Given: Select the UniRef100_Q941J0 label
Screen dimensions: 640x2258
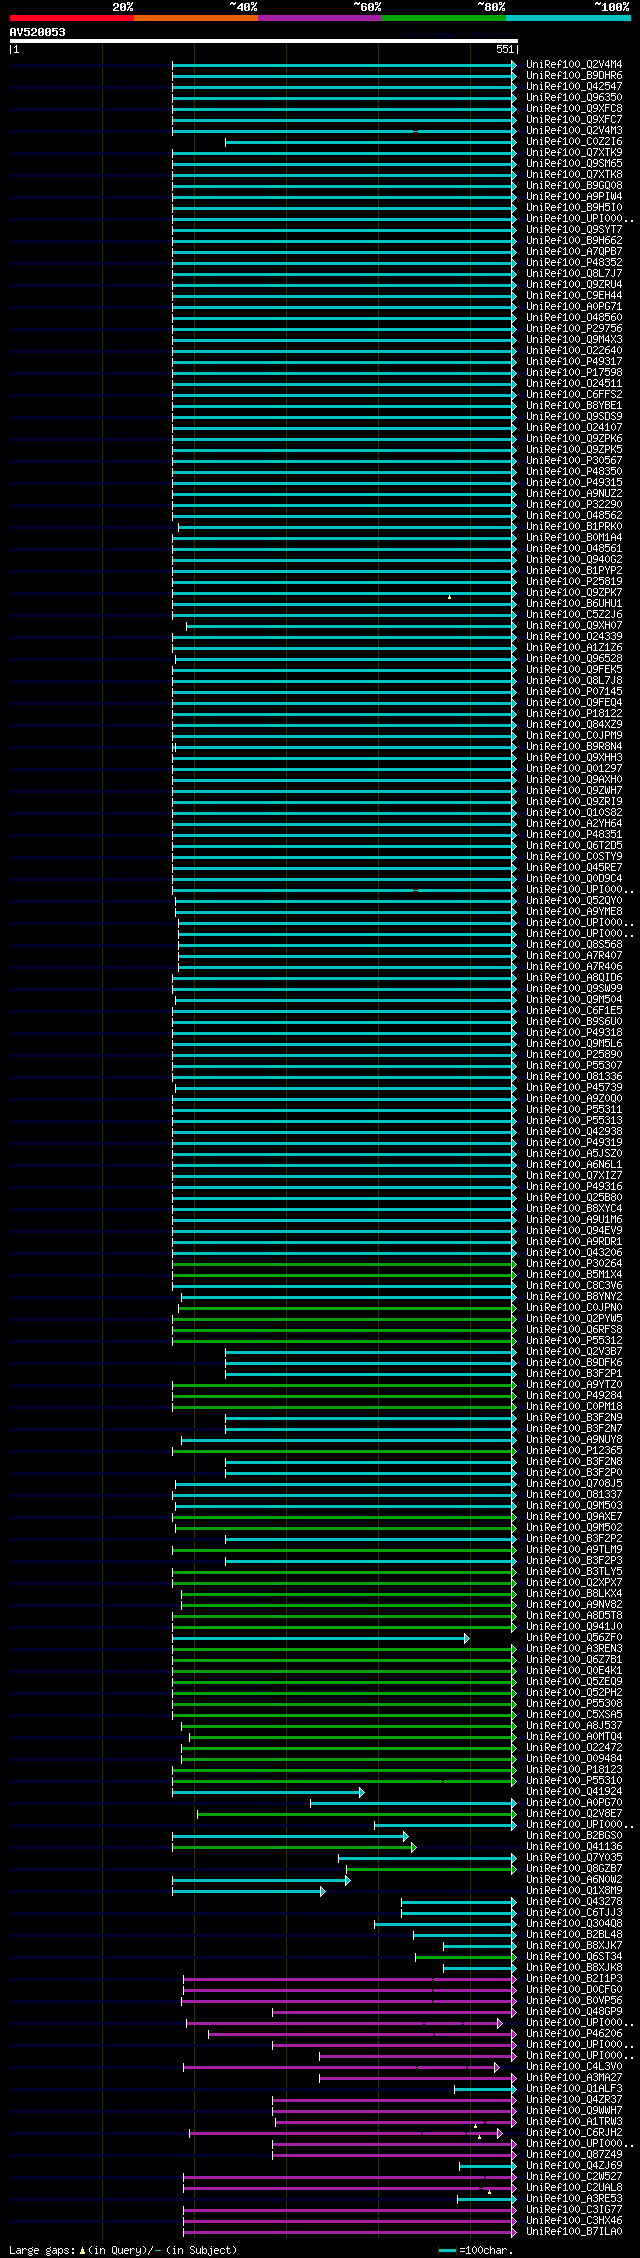Looking at the screenshot, I should click(574, 1627).
